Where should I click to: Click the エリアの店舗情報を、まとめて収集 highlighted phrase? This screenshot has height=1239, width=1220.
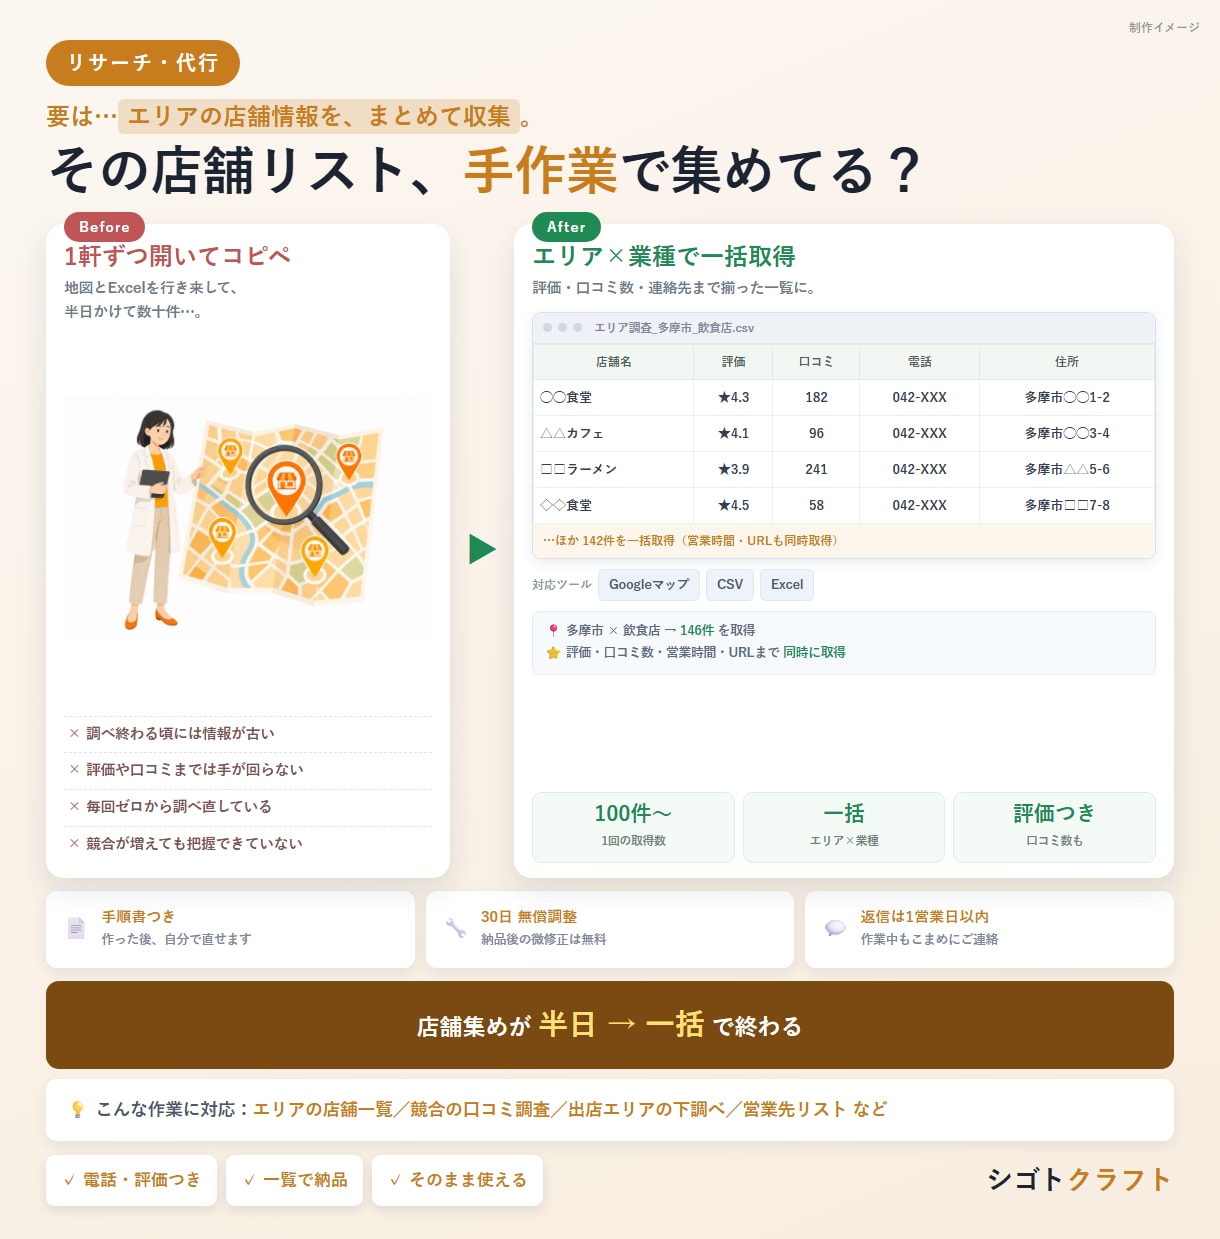tap(319, 117)
